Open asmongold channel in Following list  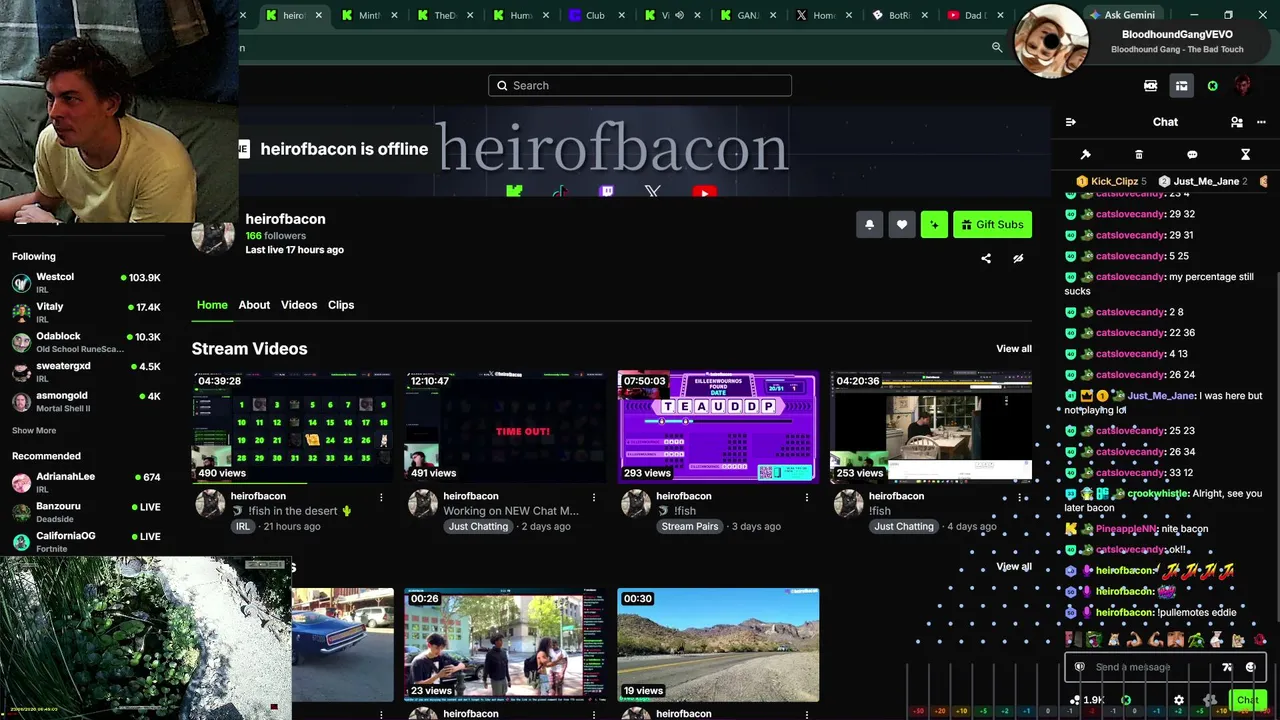[x=86, y=402]
